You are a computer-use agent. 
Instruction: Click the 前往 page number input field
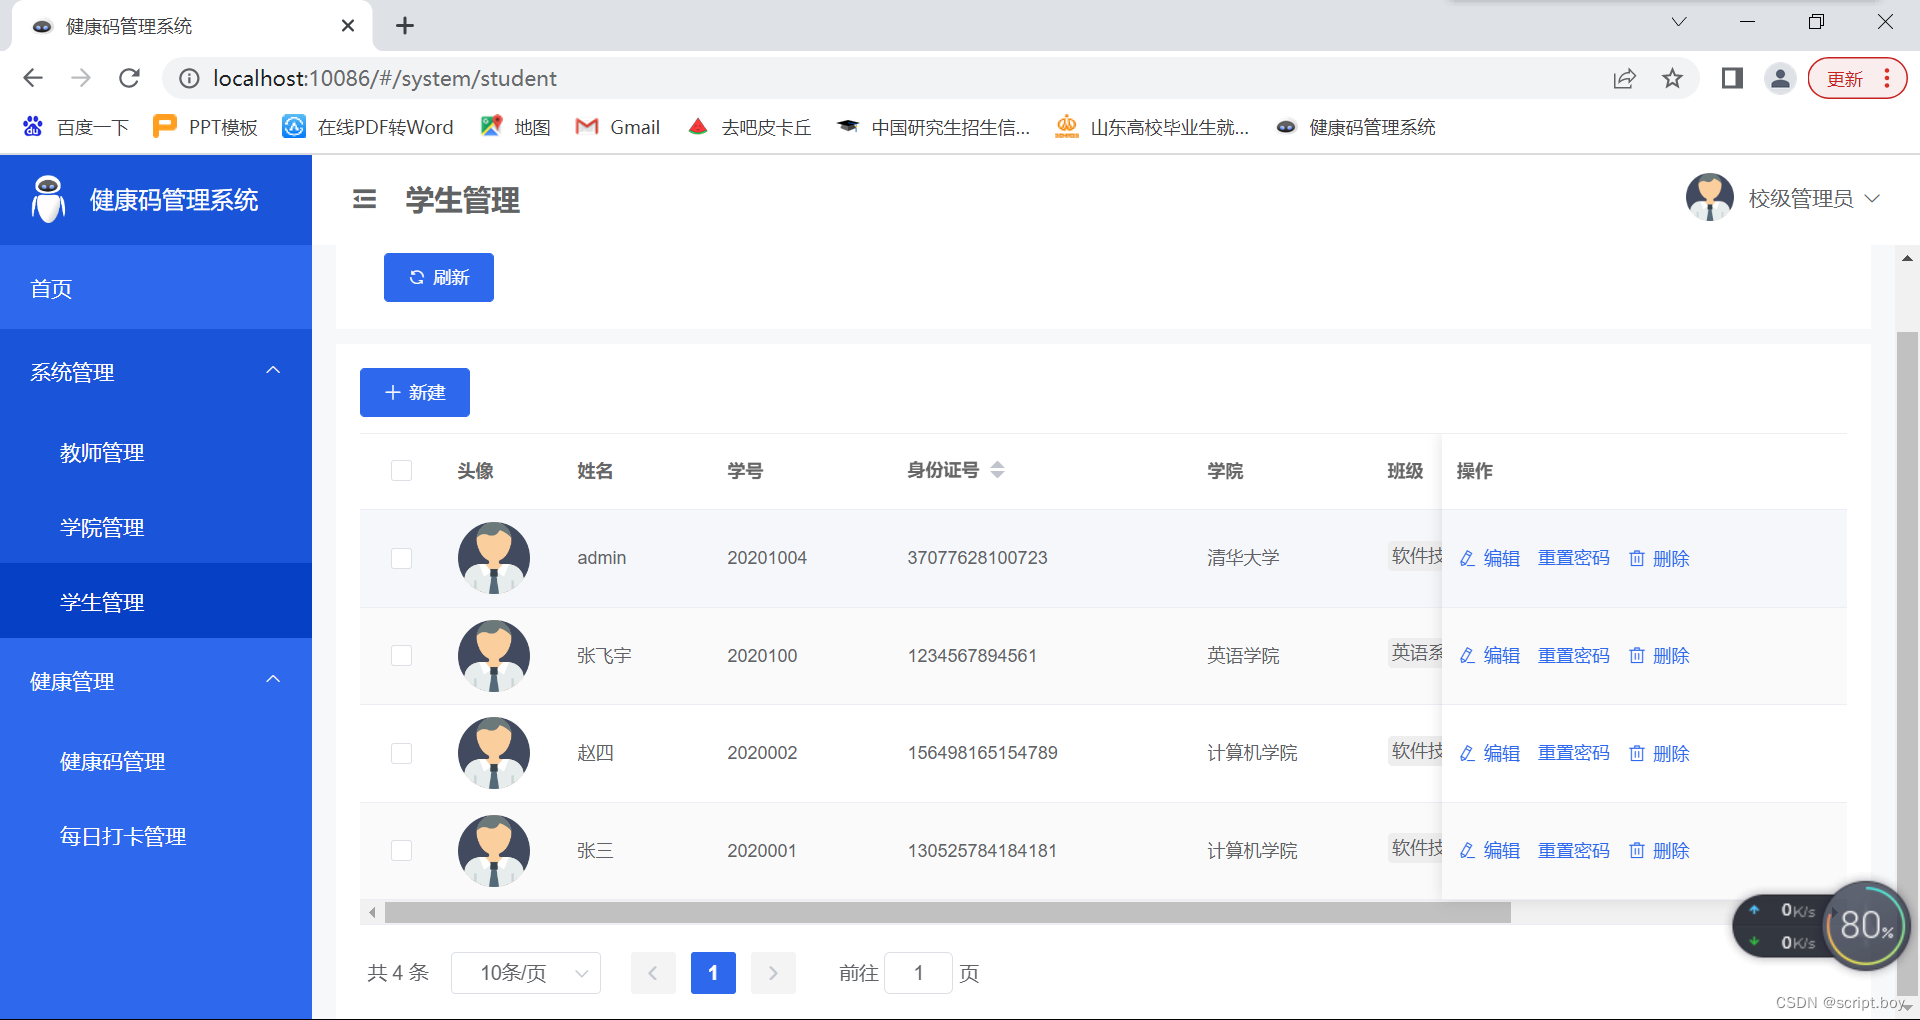pyautogui.click(x=918, y=973)
